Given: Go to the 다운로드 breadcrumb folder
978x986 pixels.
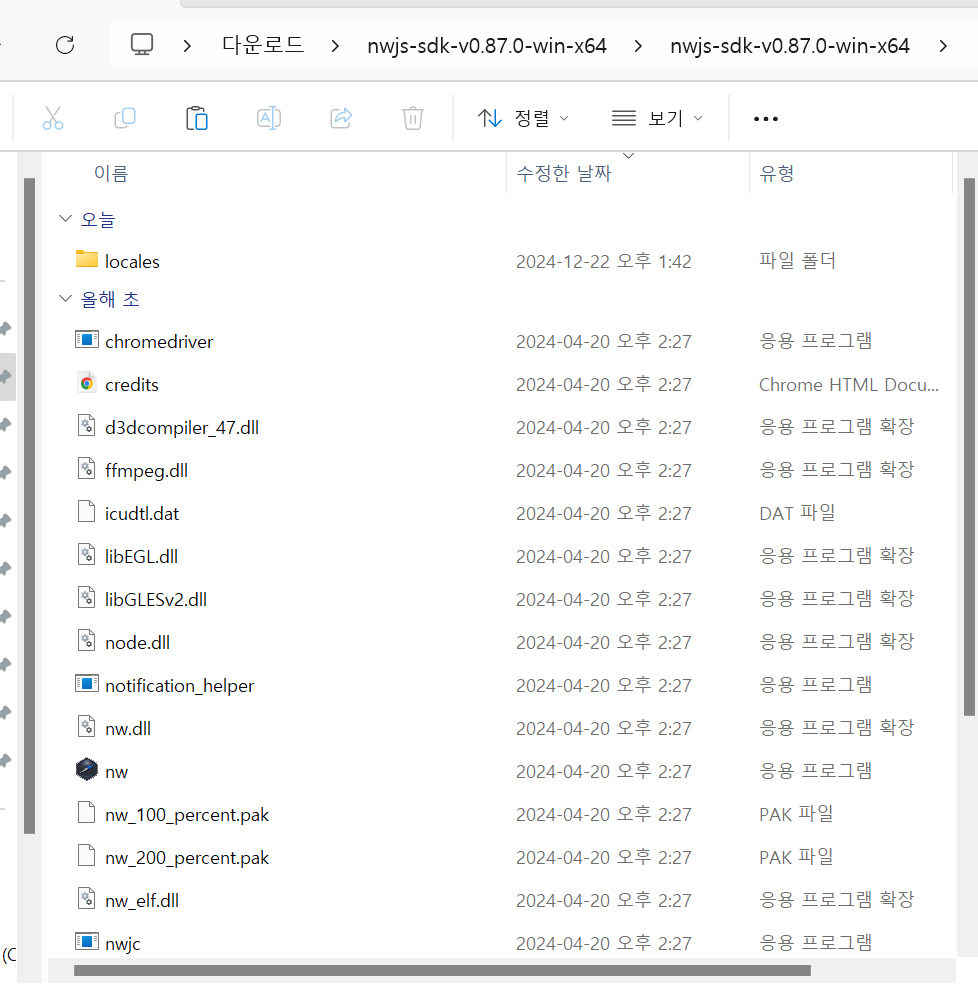Looking at the screenshot, I should click(x=263, y=45).
